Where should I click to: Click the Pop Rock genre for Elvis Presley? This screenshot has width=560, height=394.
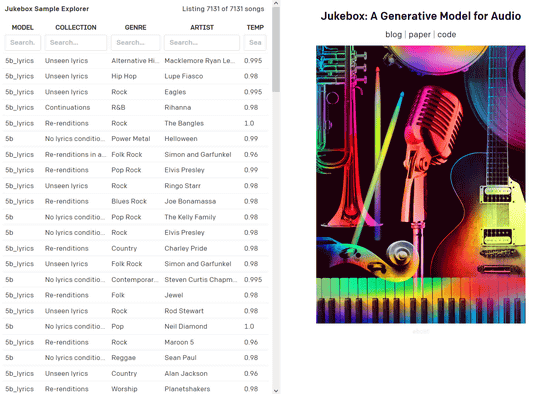point(126,170)
